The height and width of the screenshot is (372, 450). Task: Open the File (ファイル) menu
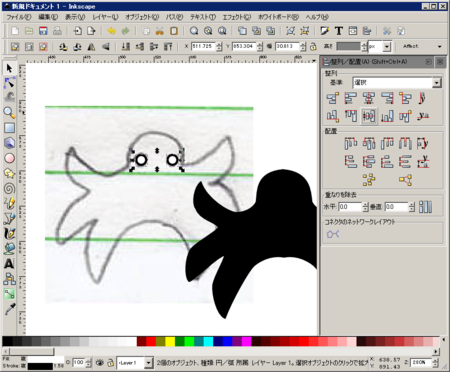point(19,17)
